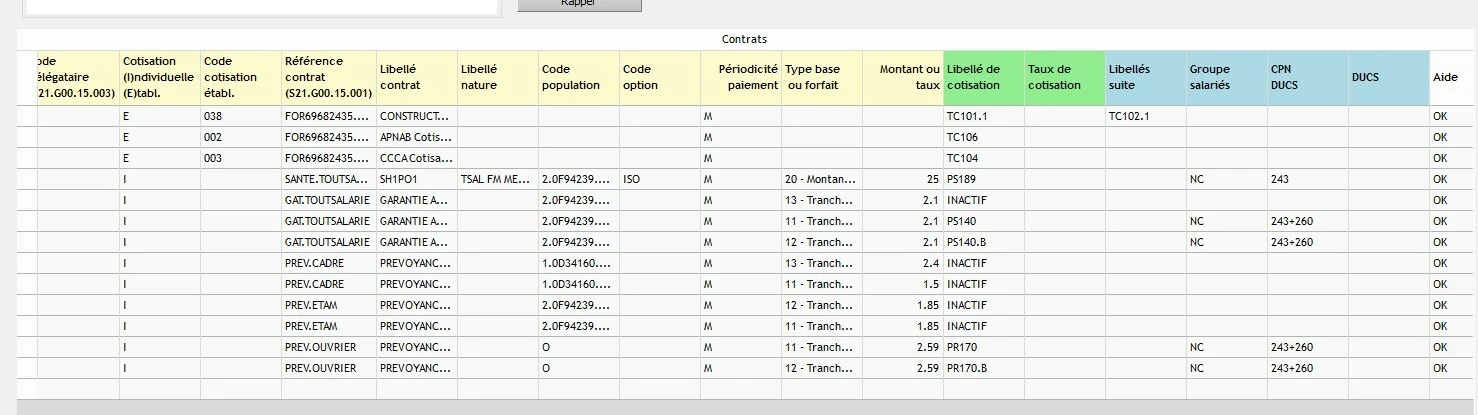Select the Montant ou taux column header
The width and height of the screenshot is (1478, 415).
[902, 77]
